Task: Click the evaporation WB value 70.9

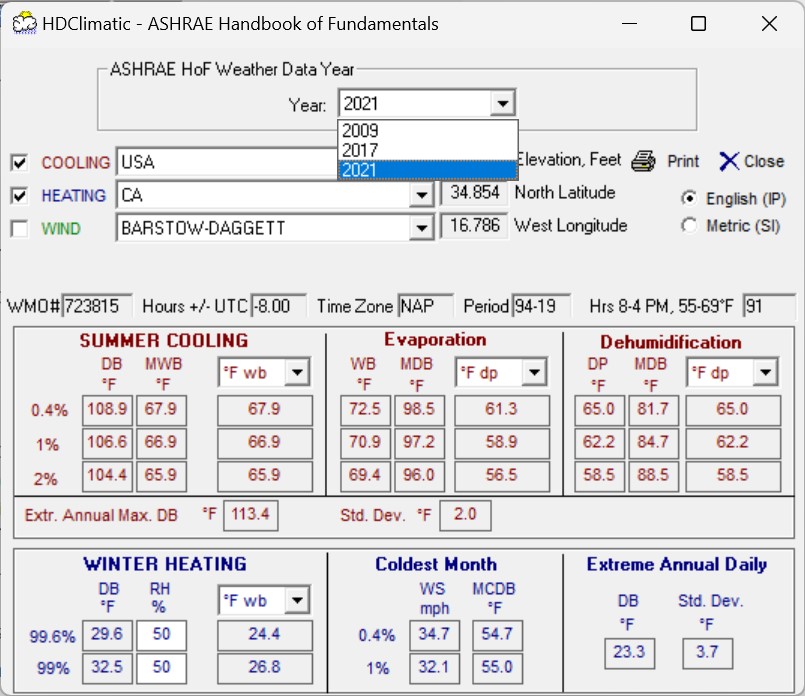Action: (x=366, y=442)
